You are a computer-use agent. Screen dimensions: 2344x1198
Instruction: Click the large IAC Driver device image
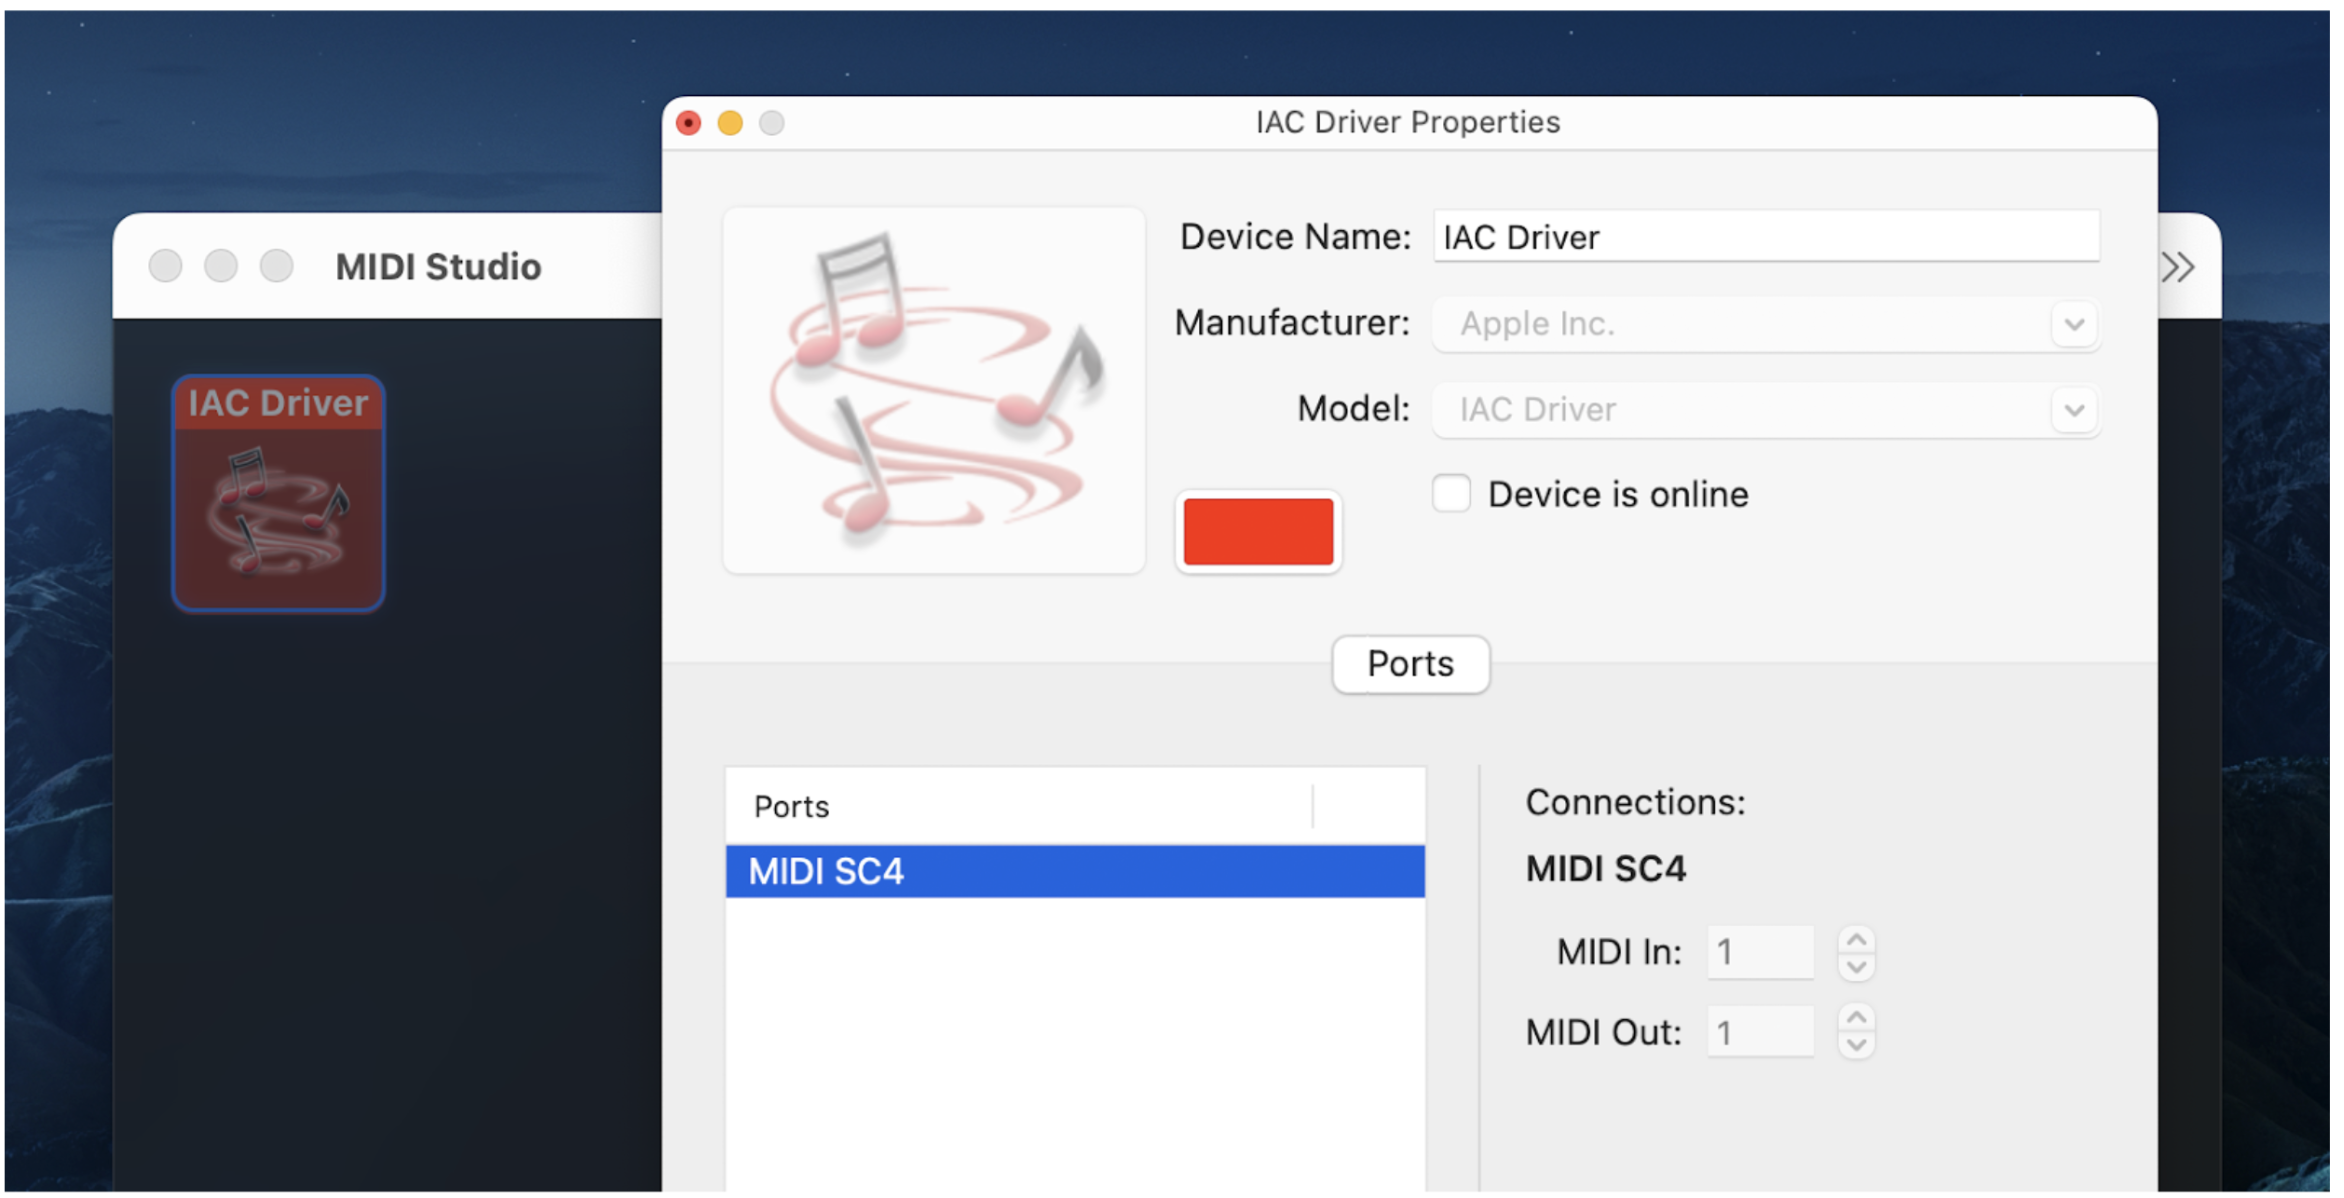click(933, 390)
